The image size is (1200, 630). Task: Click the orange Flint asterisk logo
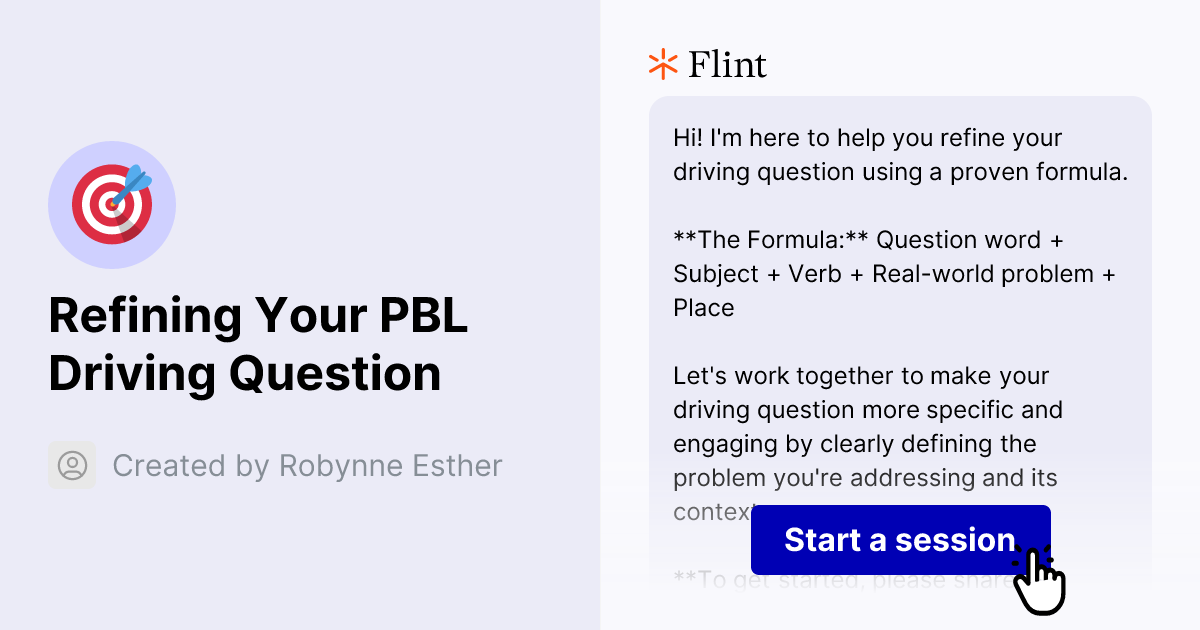pyautogui.click(x=661, y=64)
